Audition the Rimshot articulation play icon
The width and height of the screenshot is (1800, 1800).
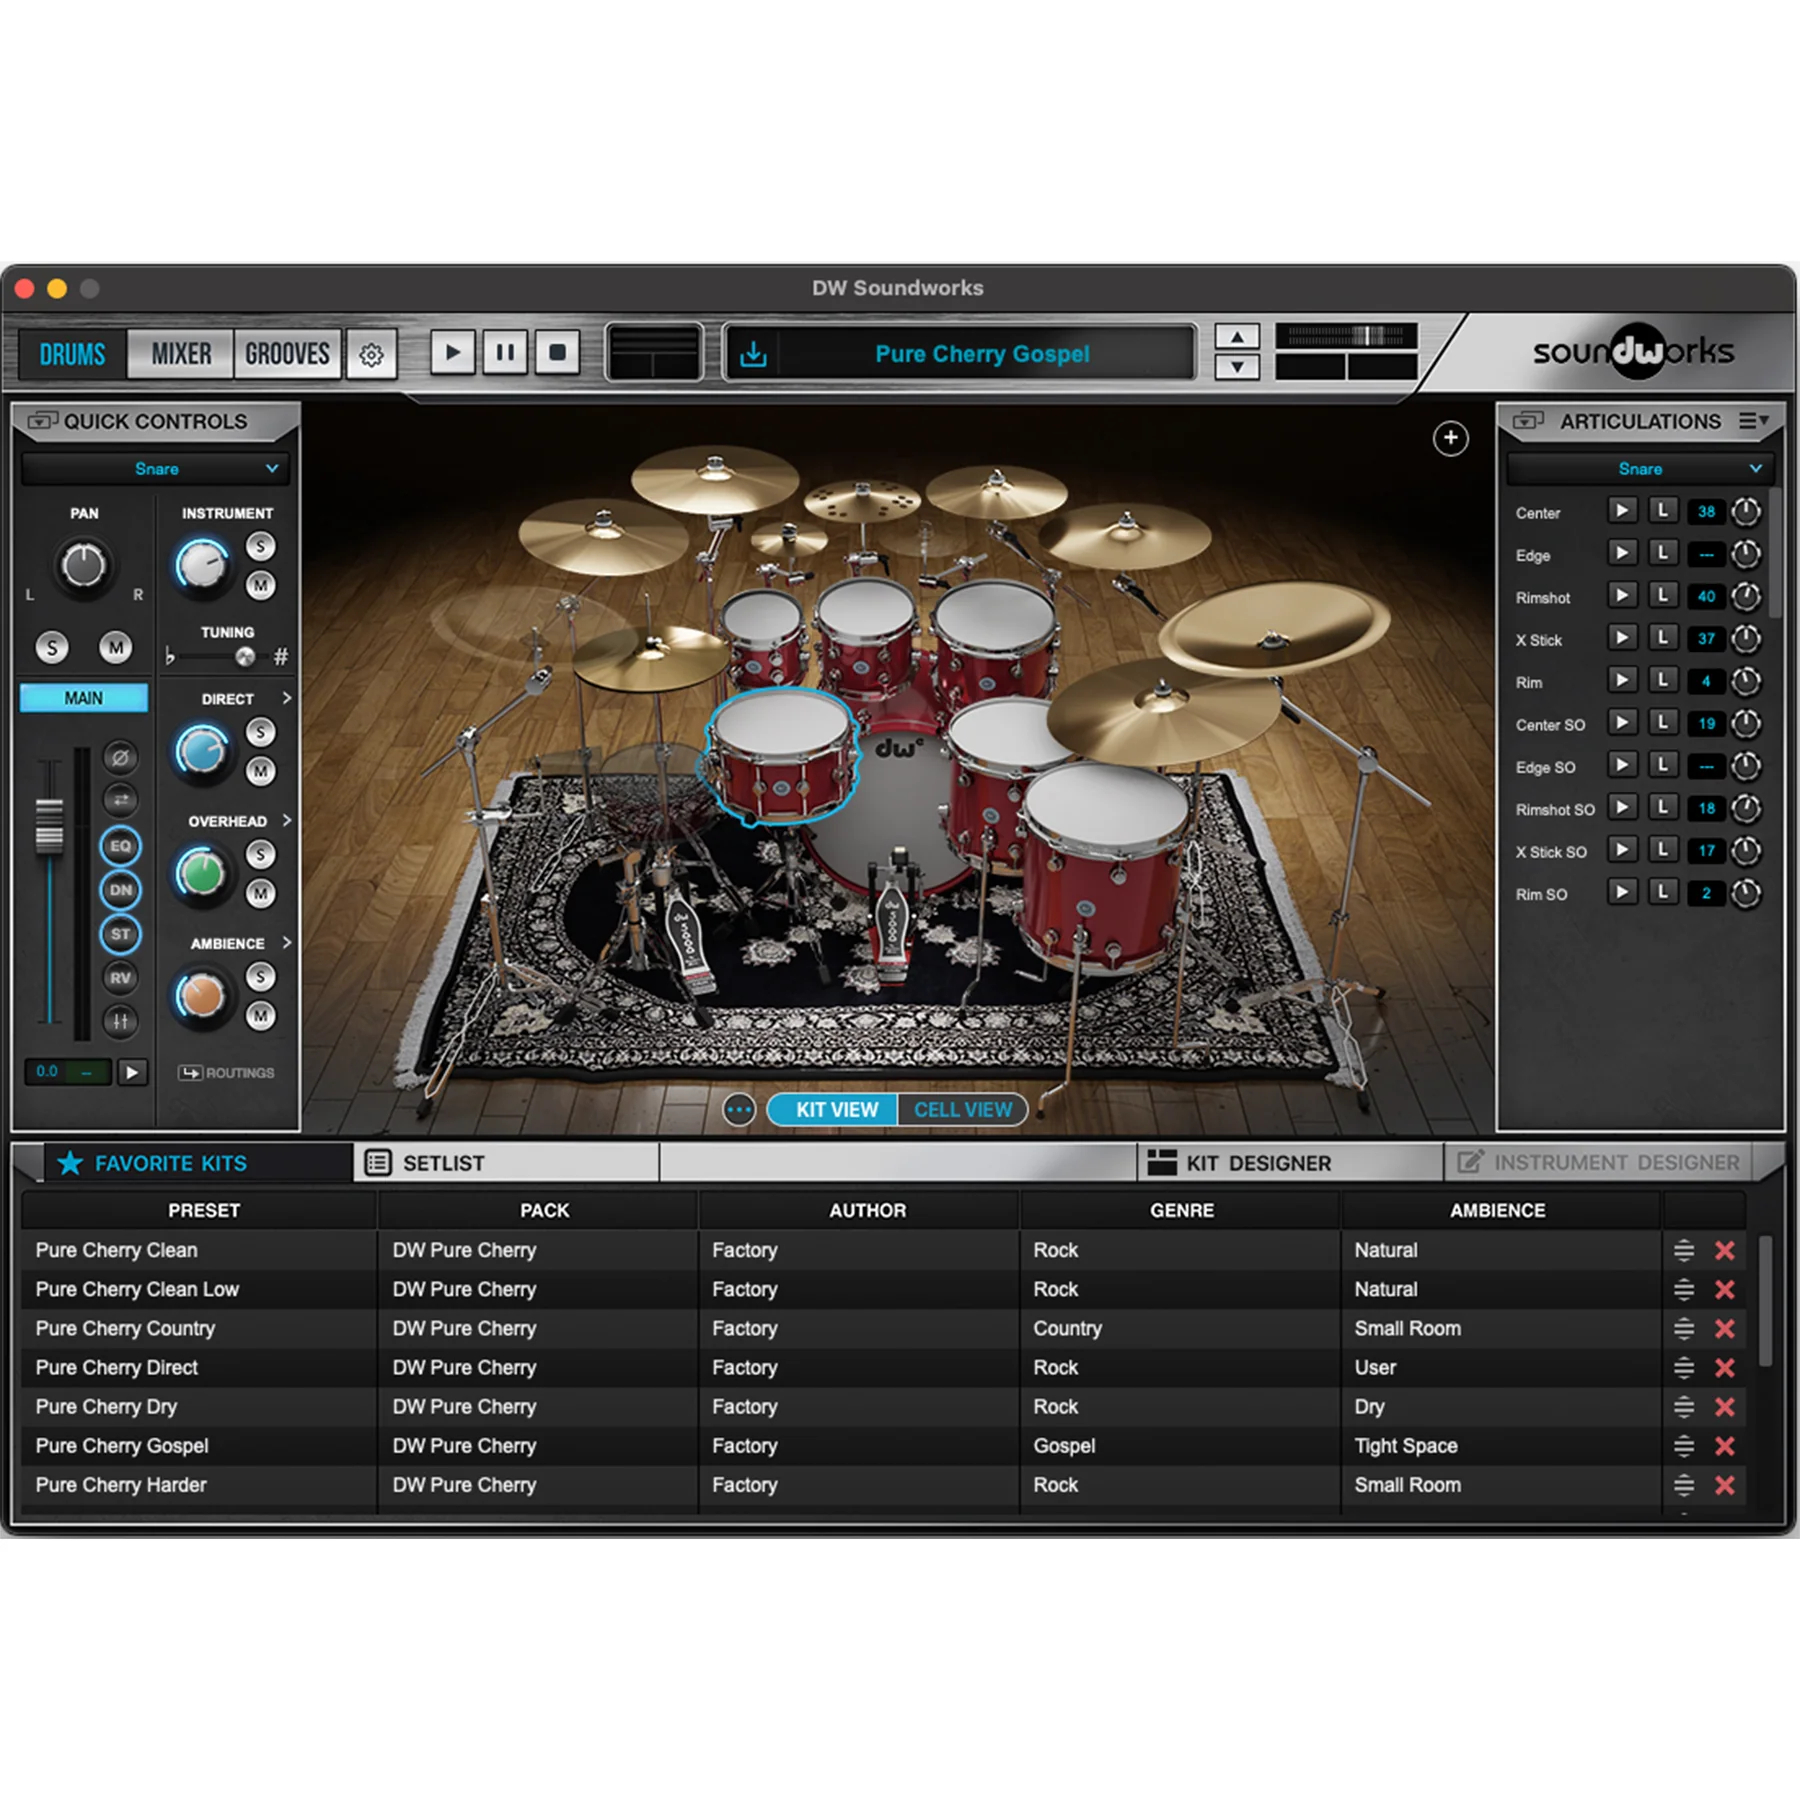pyautogui.click(x=1621, y=596)
